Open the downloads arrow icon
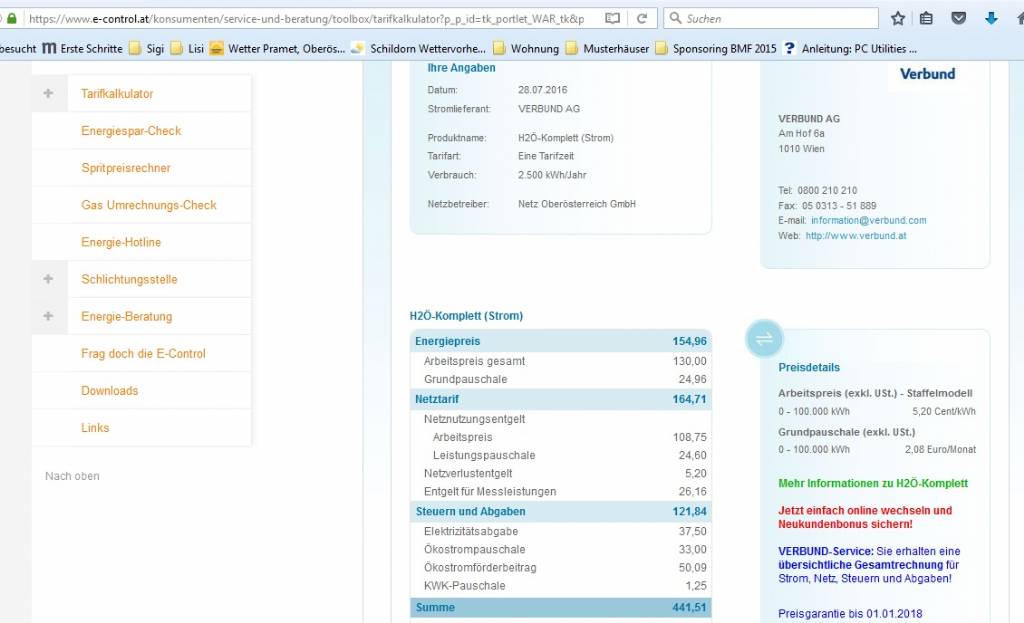The image size is (1024, 623). pos(991,18)
